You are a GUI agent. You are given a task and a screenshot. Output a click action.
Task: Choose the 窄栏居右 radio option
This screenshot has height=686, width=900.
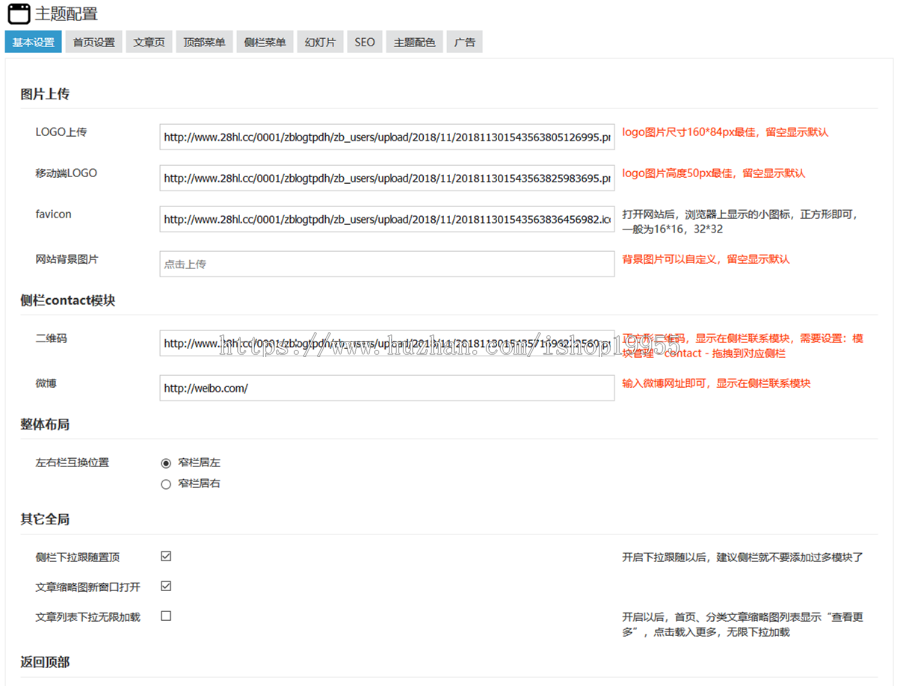166,484
